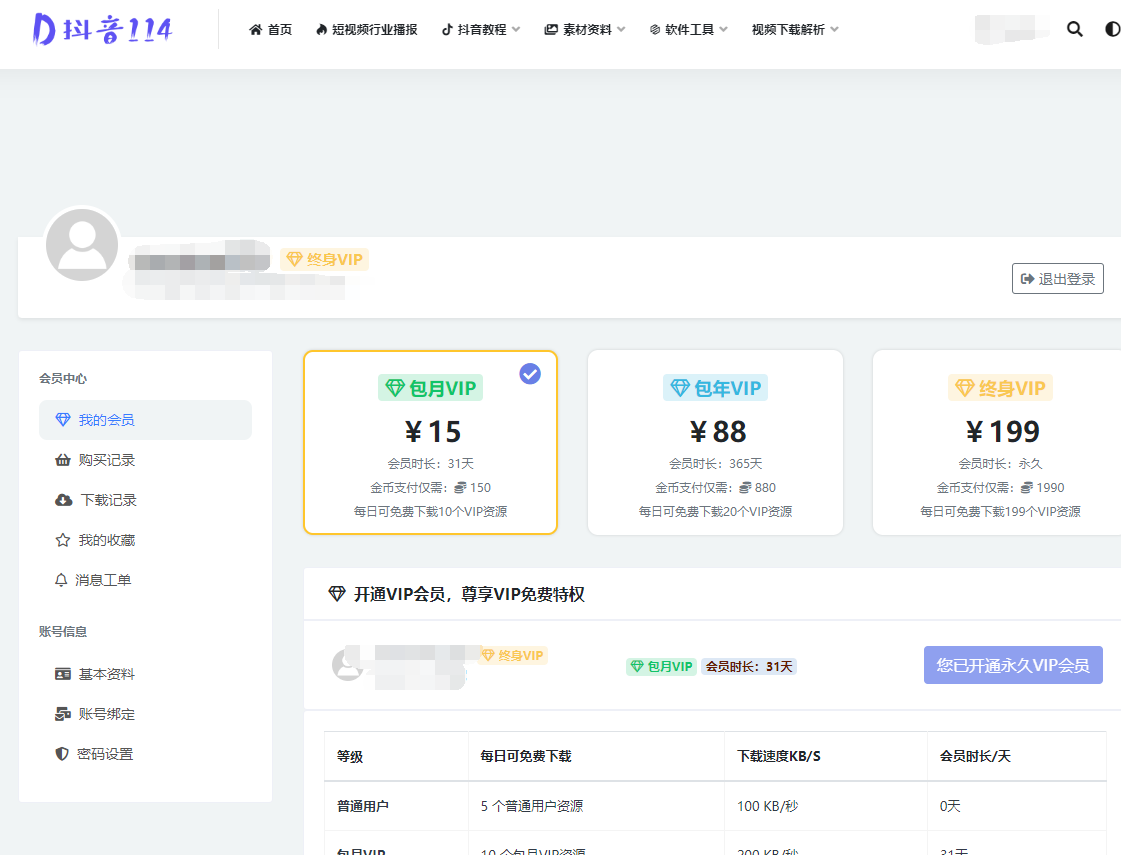This screenshot has height=855, width=1121.
Task: Open 消息工单 in the sidebar
Action: pos(145,580)
